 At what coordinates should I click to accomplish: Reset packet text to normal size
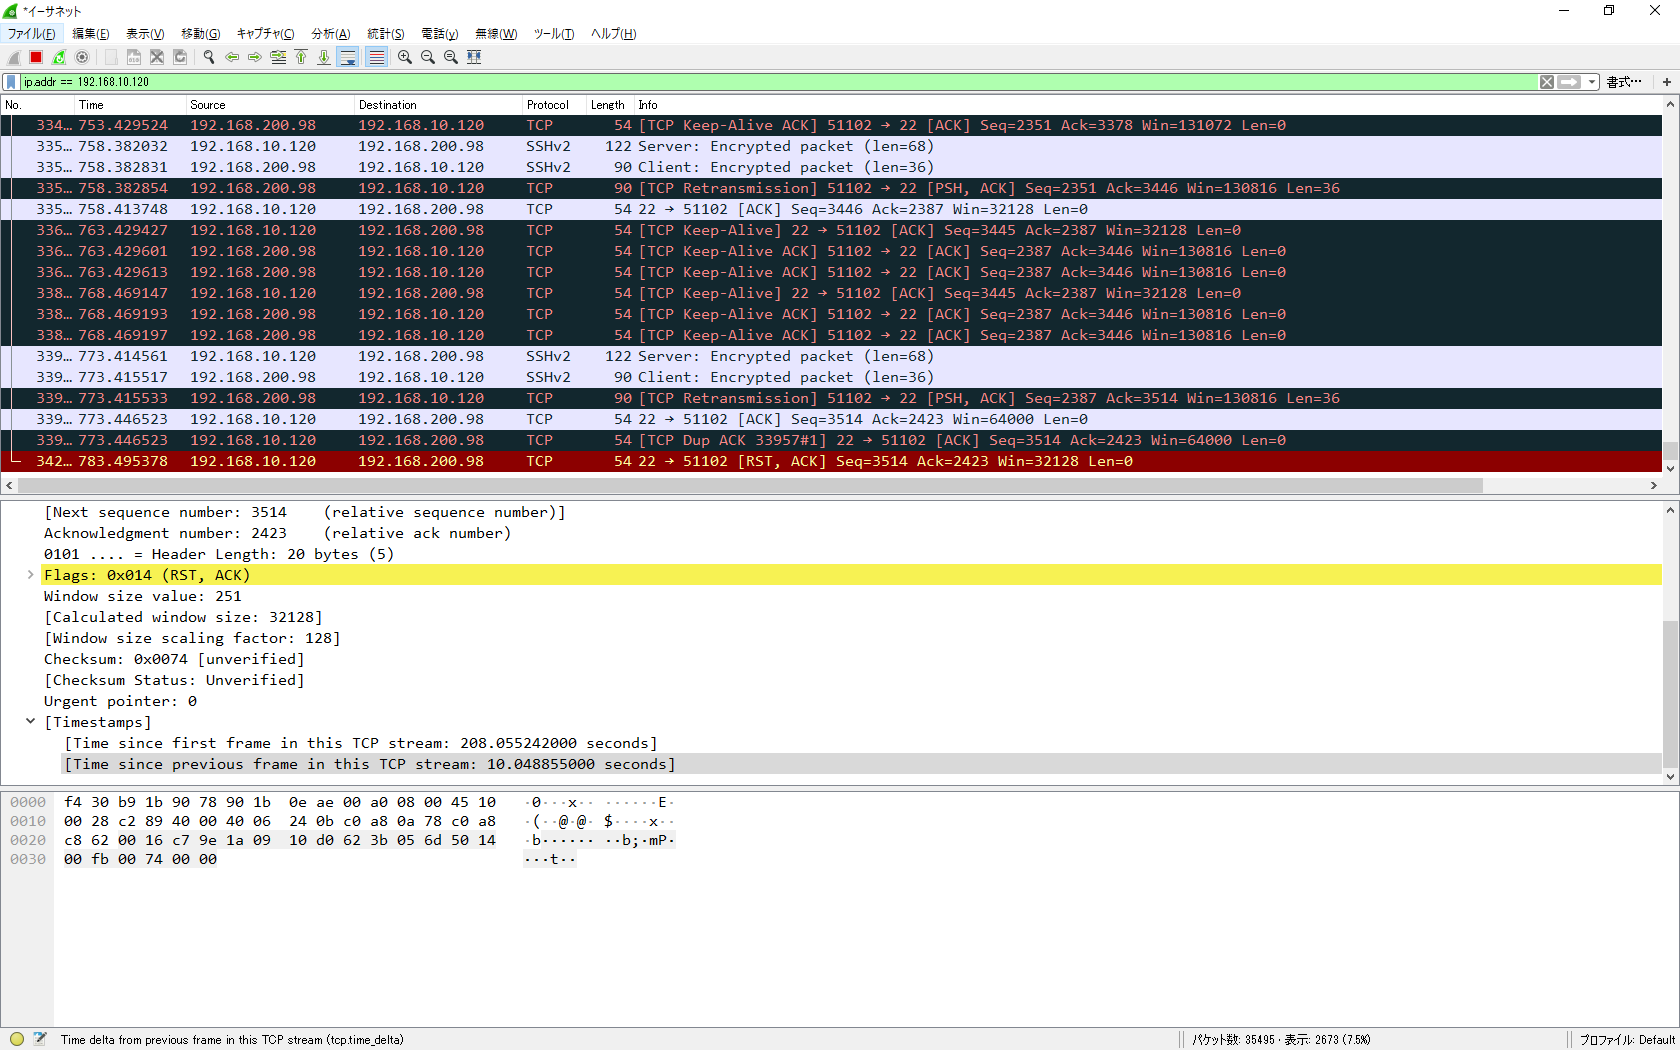(451, 57)
